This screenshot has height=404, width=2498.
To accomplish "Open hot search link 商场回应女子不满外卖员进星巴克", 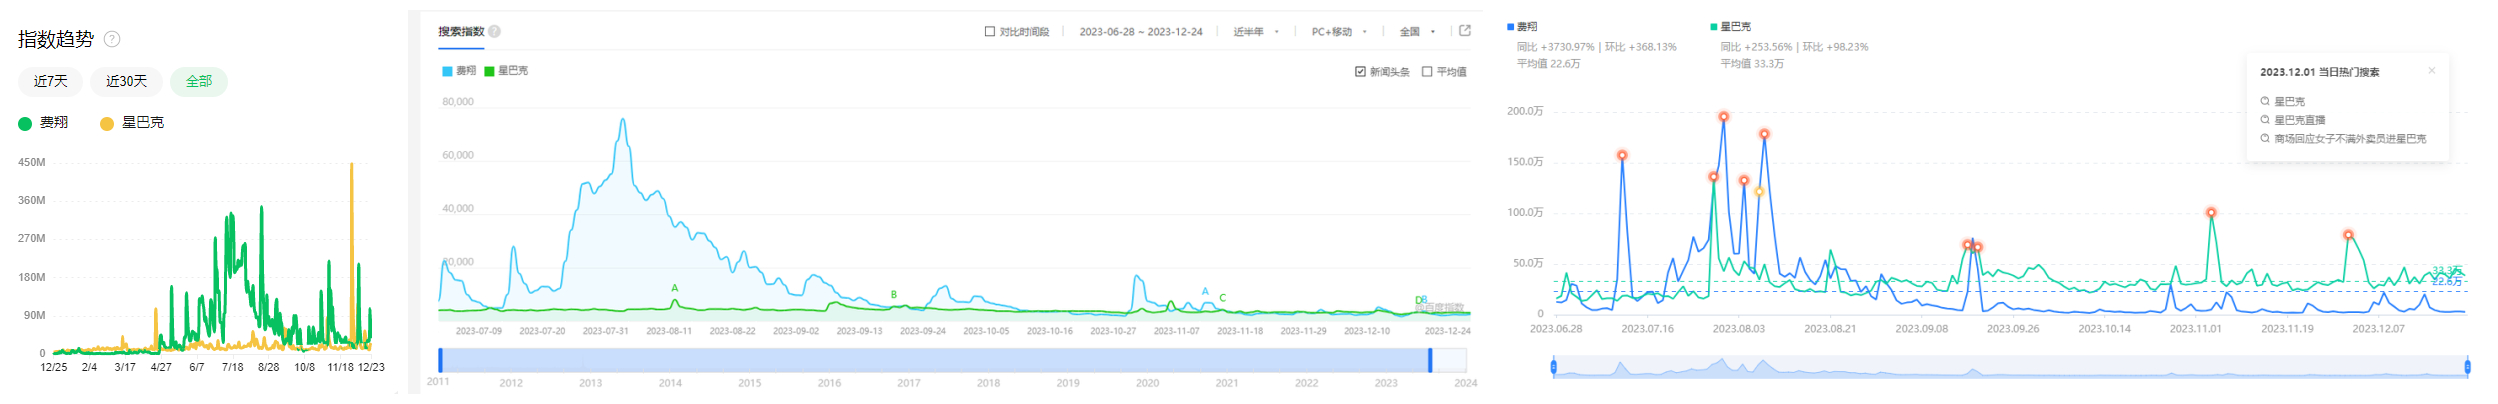I will click(x=2349, y=139).
